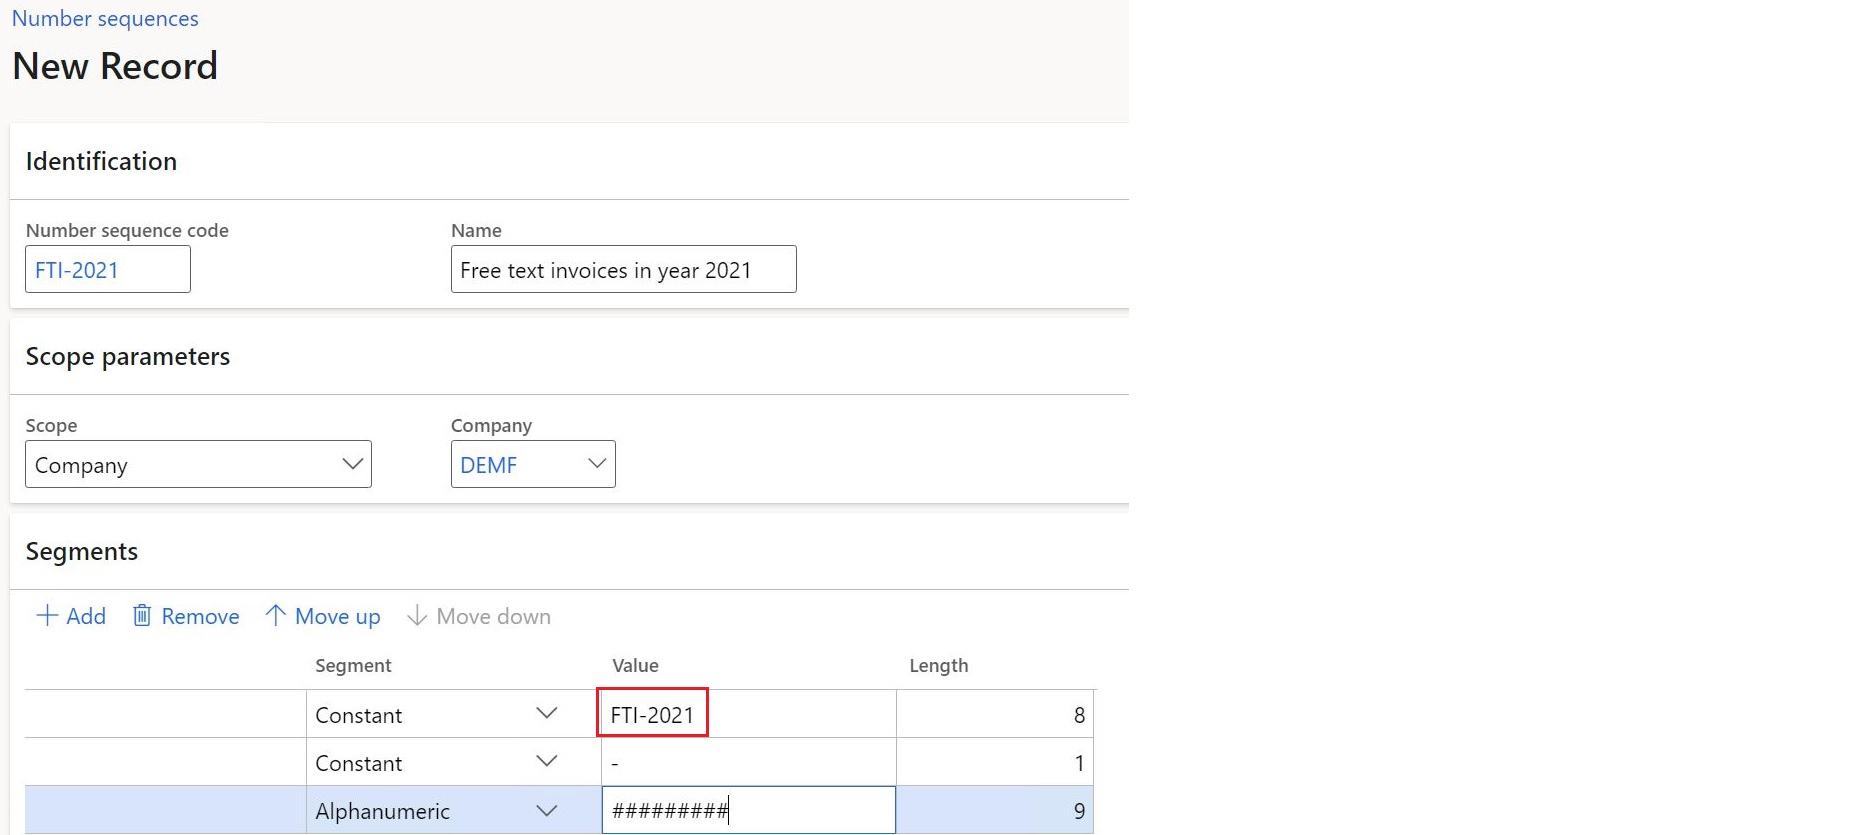
Task: Click the Remove trash icon
Action: coord(142,615)
